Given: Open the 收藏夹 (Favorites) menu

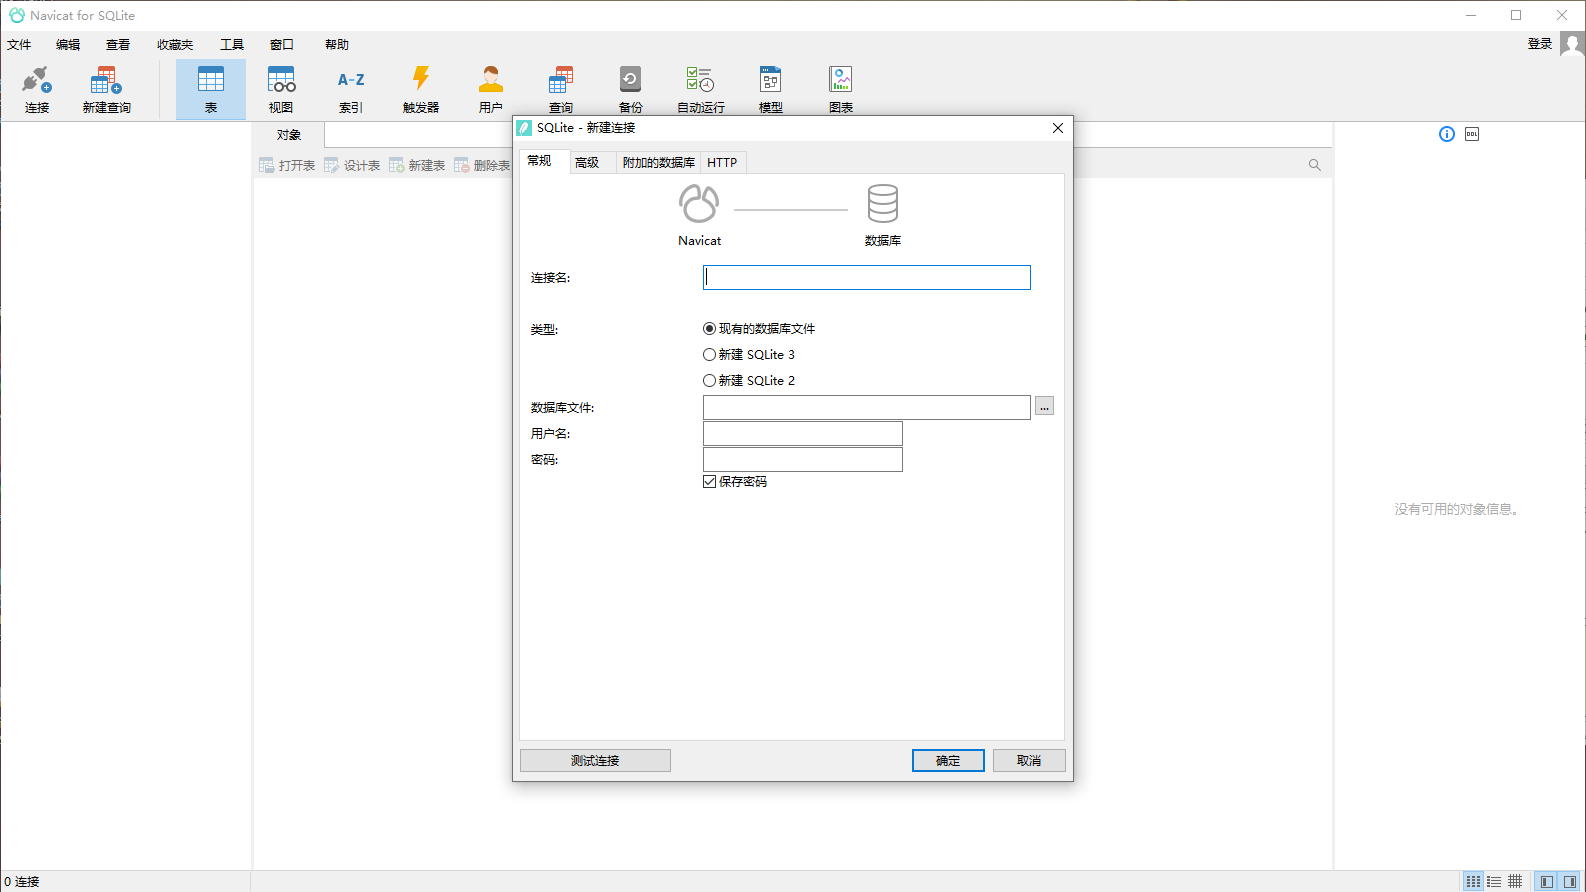Looking at the screenshot, I should click(x=175, y=45).
